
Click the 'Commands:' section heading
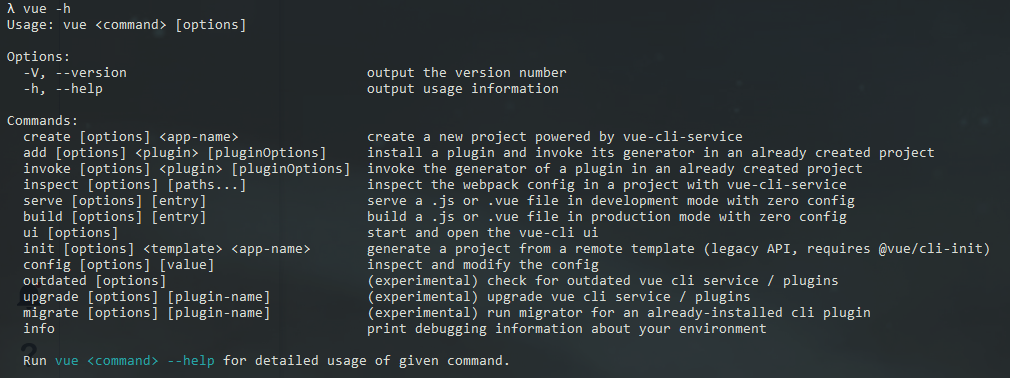pos(43,120)
